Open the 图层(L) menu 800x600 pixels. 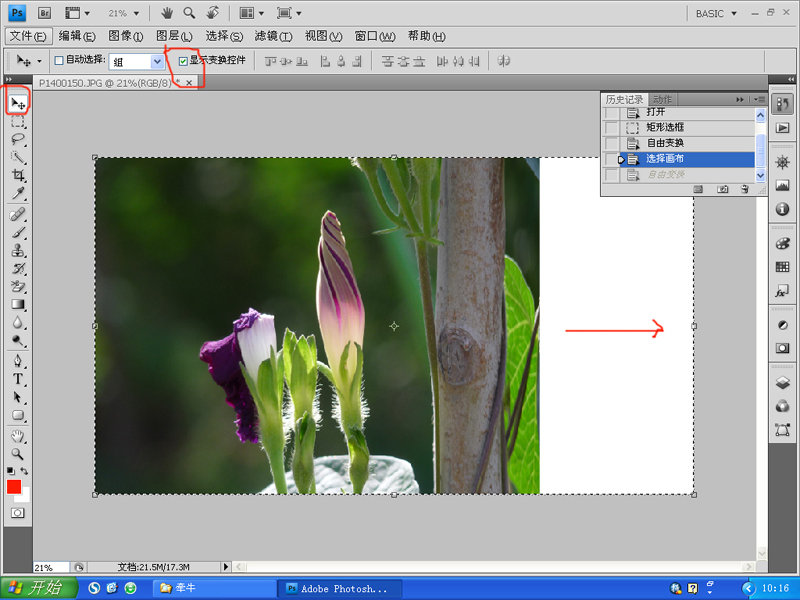tap(174, 36)
